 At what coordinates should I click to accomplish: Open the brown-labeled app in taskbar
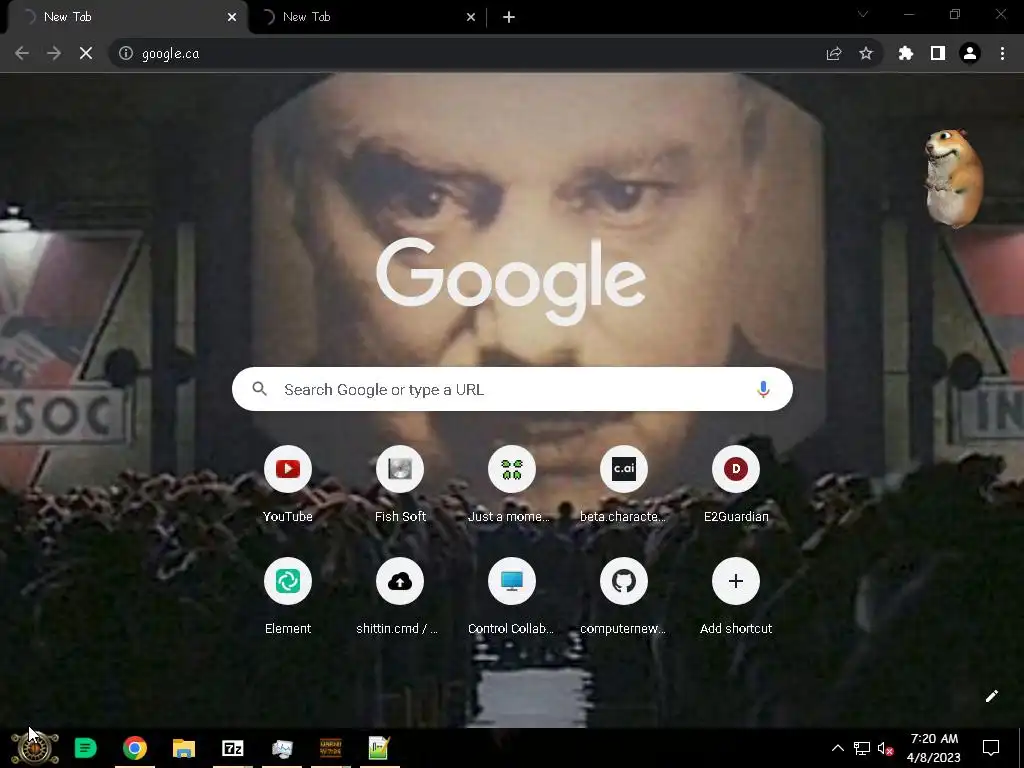[x=331, y=748]
